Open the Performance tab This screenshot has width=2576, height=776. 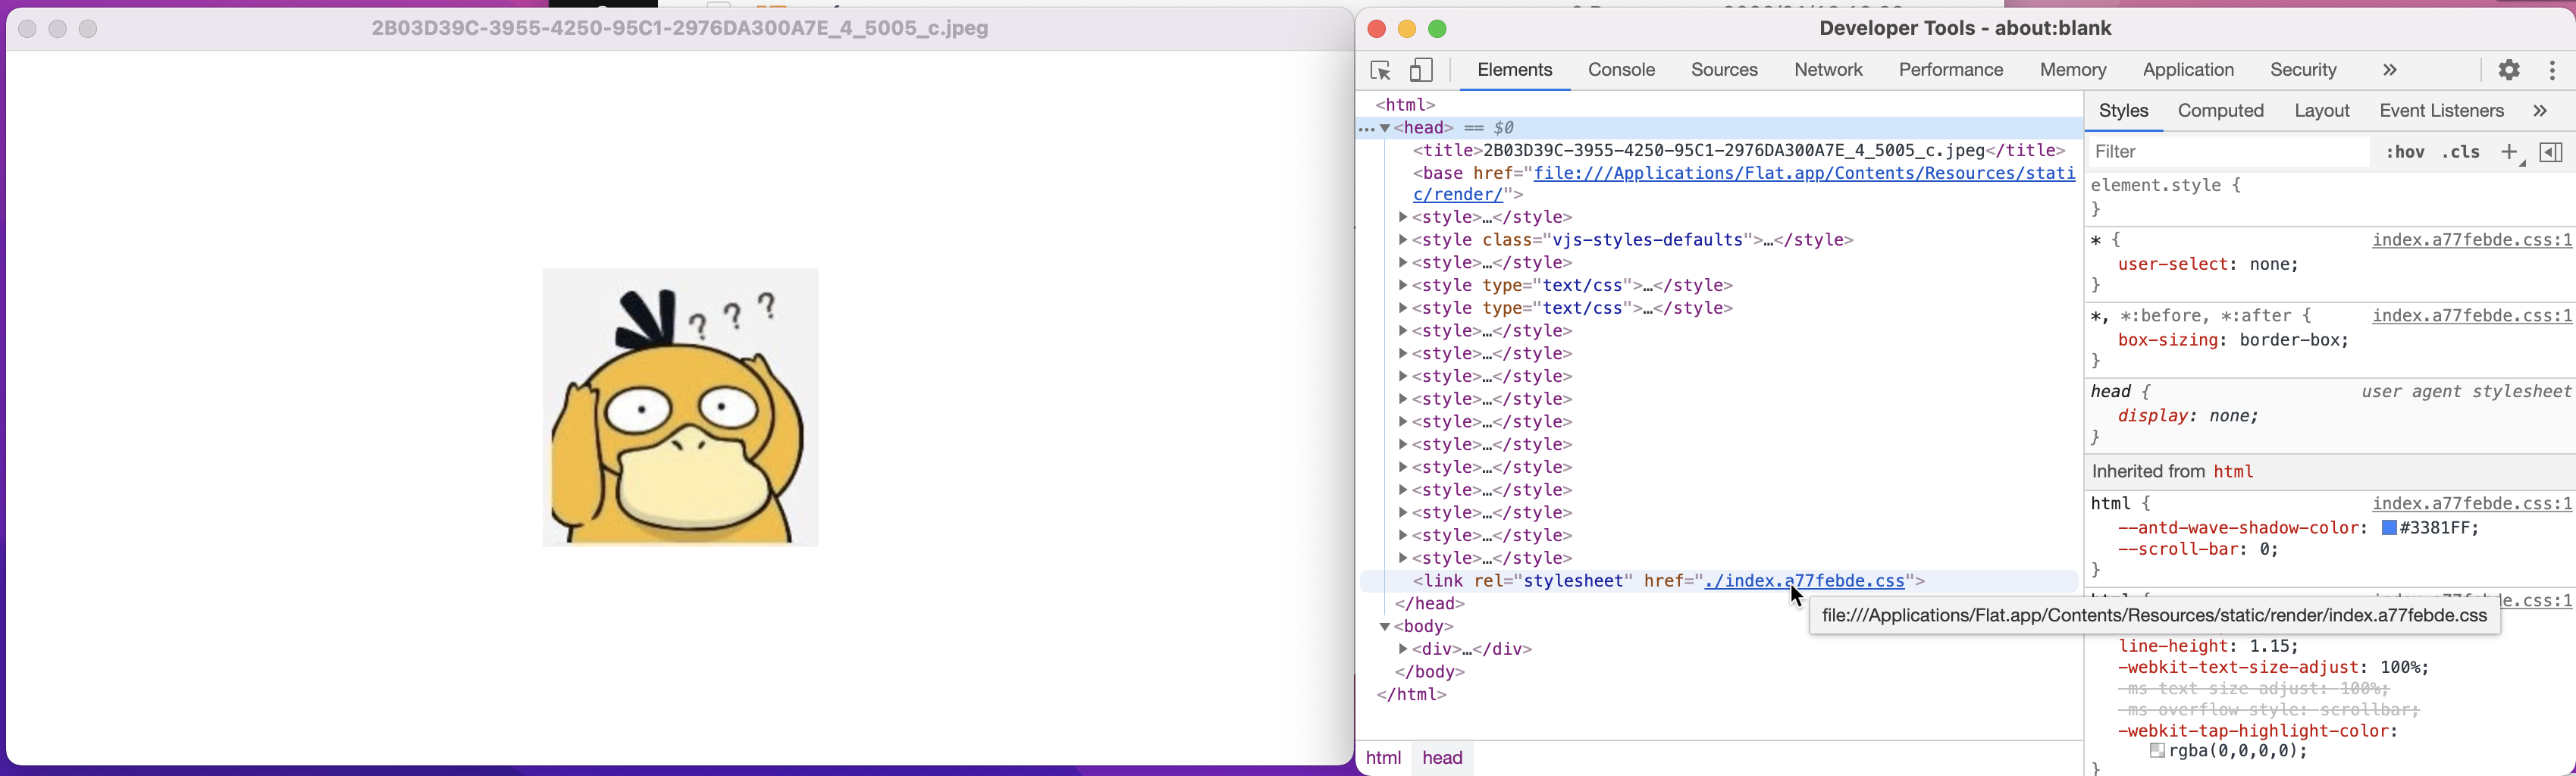point(1950,70)
